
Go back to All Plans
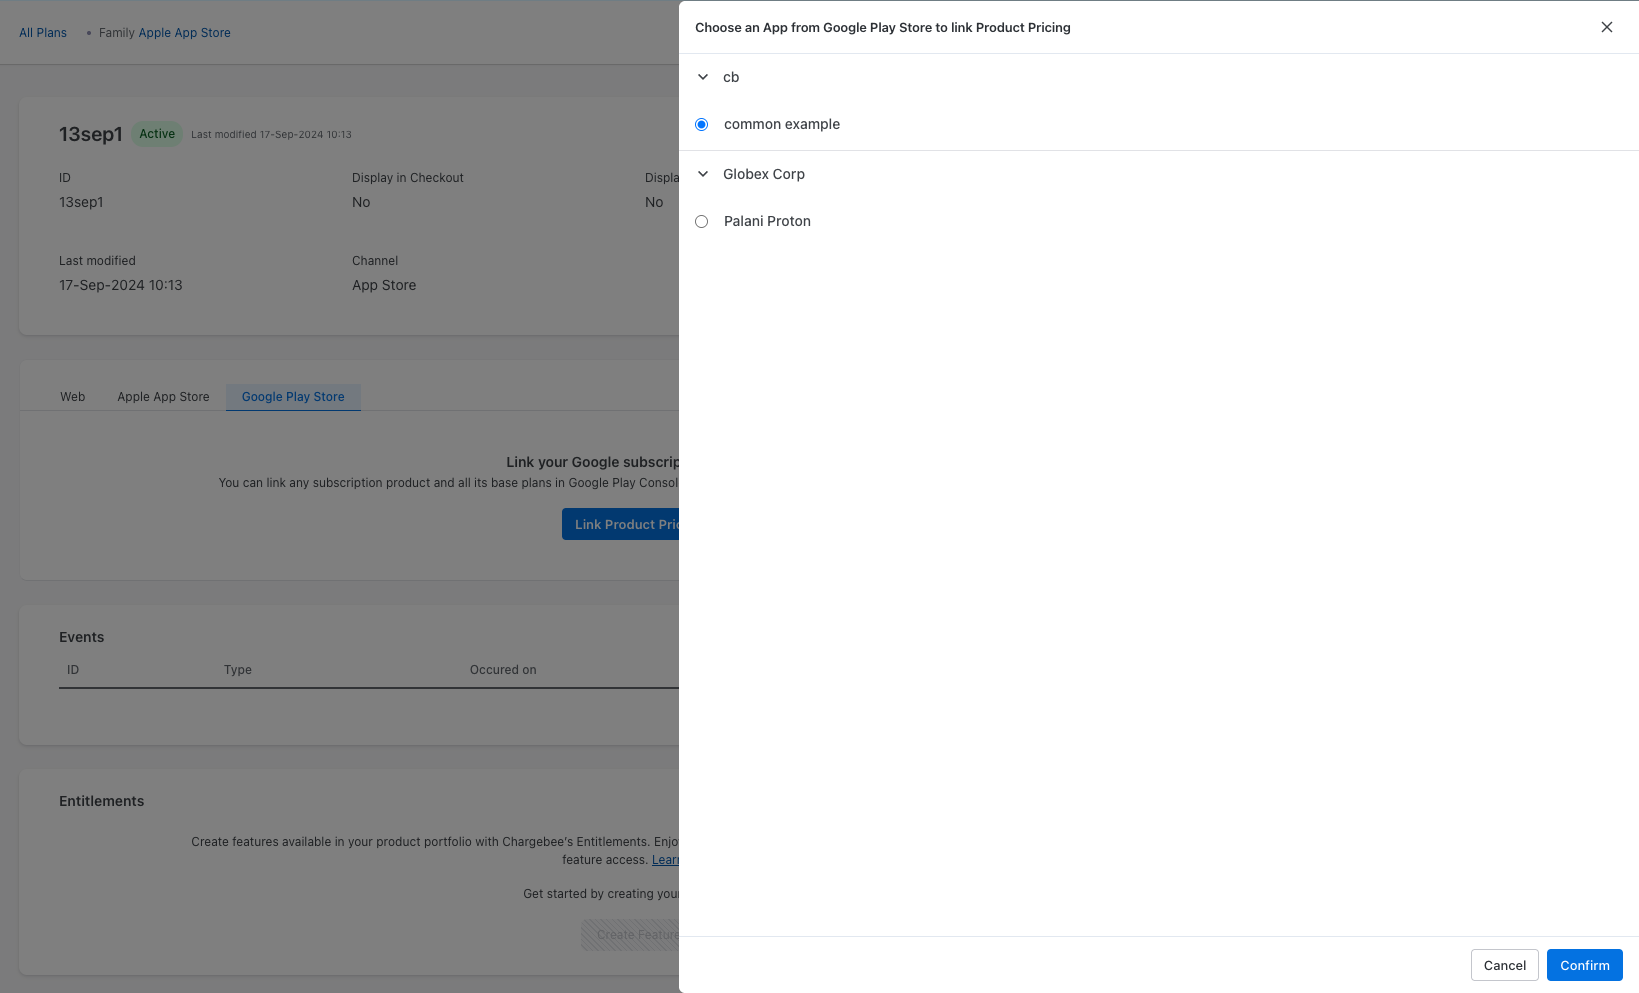coord(43,33)
